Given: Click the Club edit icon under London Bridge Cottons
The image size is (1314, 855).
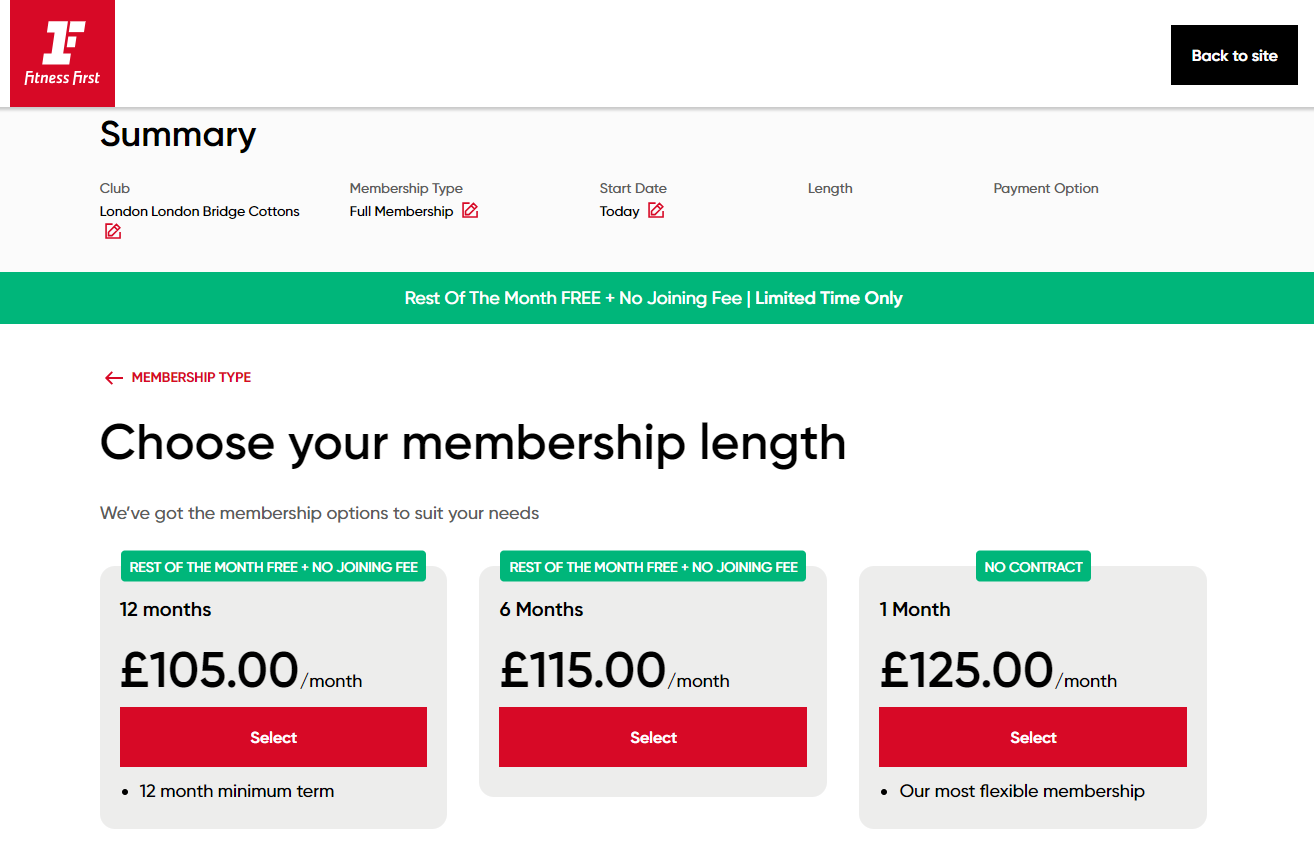Looking at the screenshot, I should 112,231.
